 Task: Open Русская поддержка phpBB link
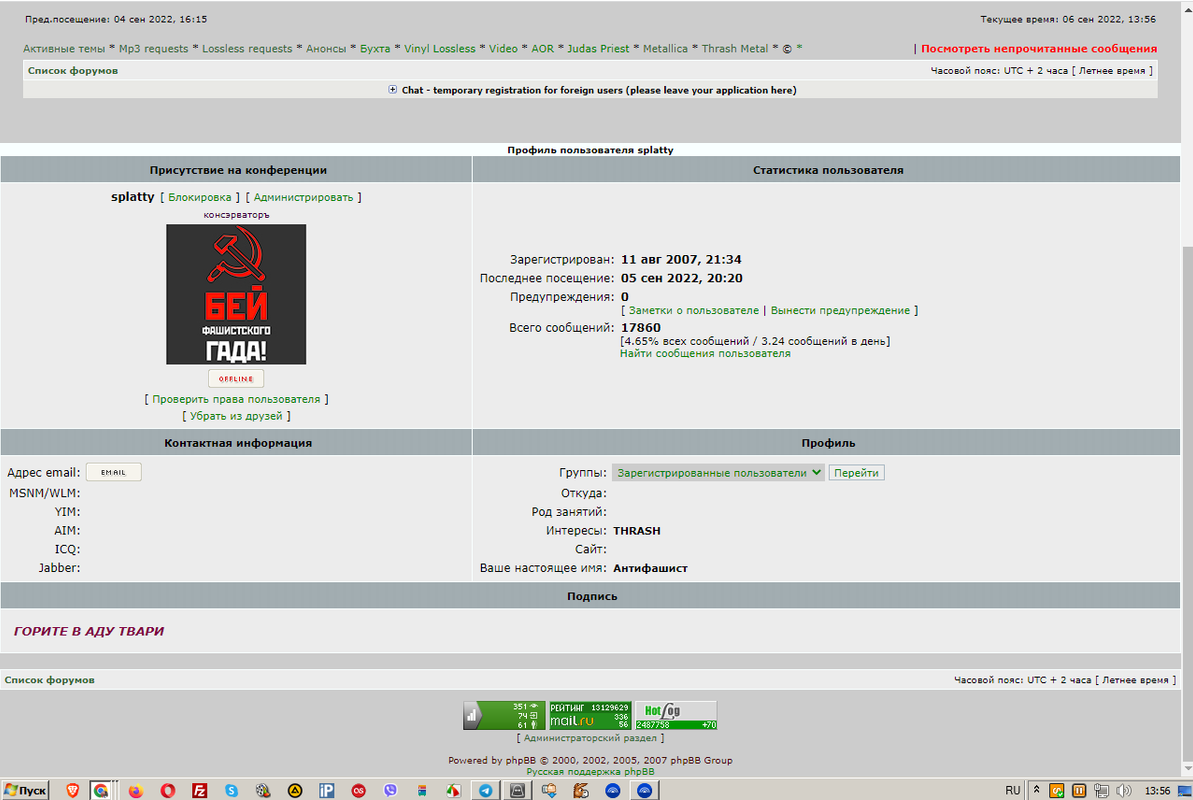pos(590,772)
